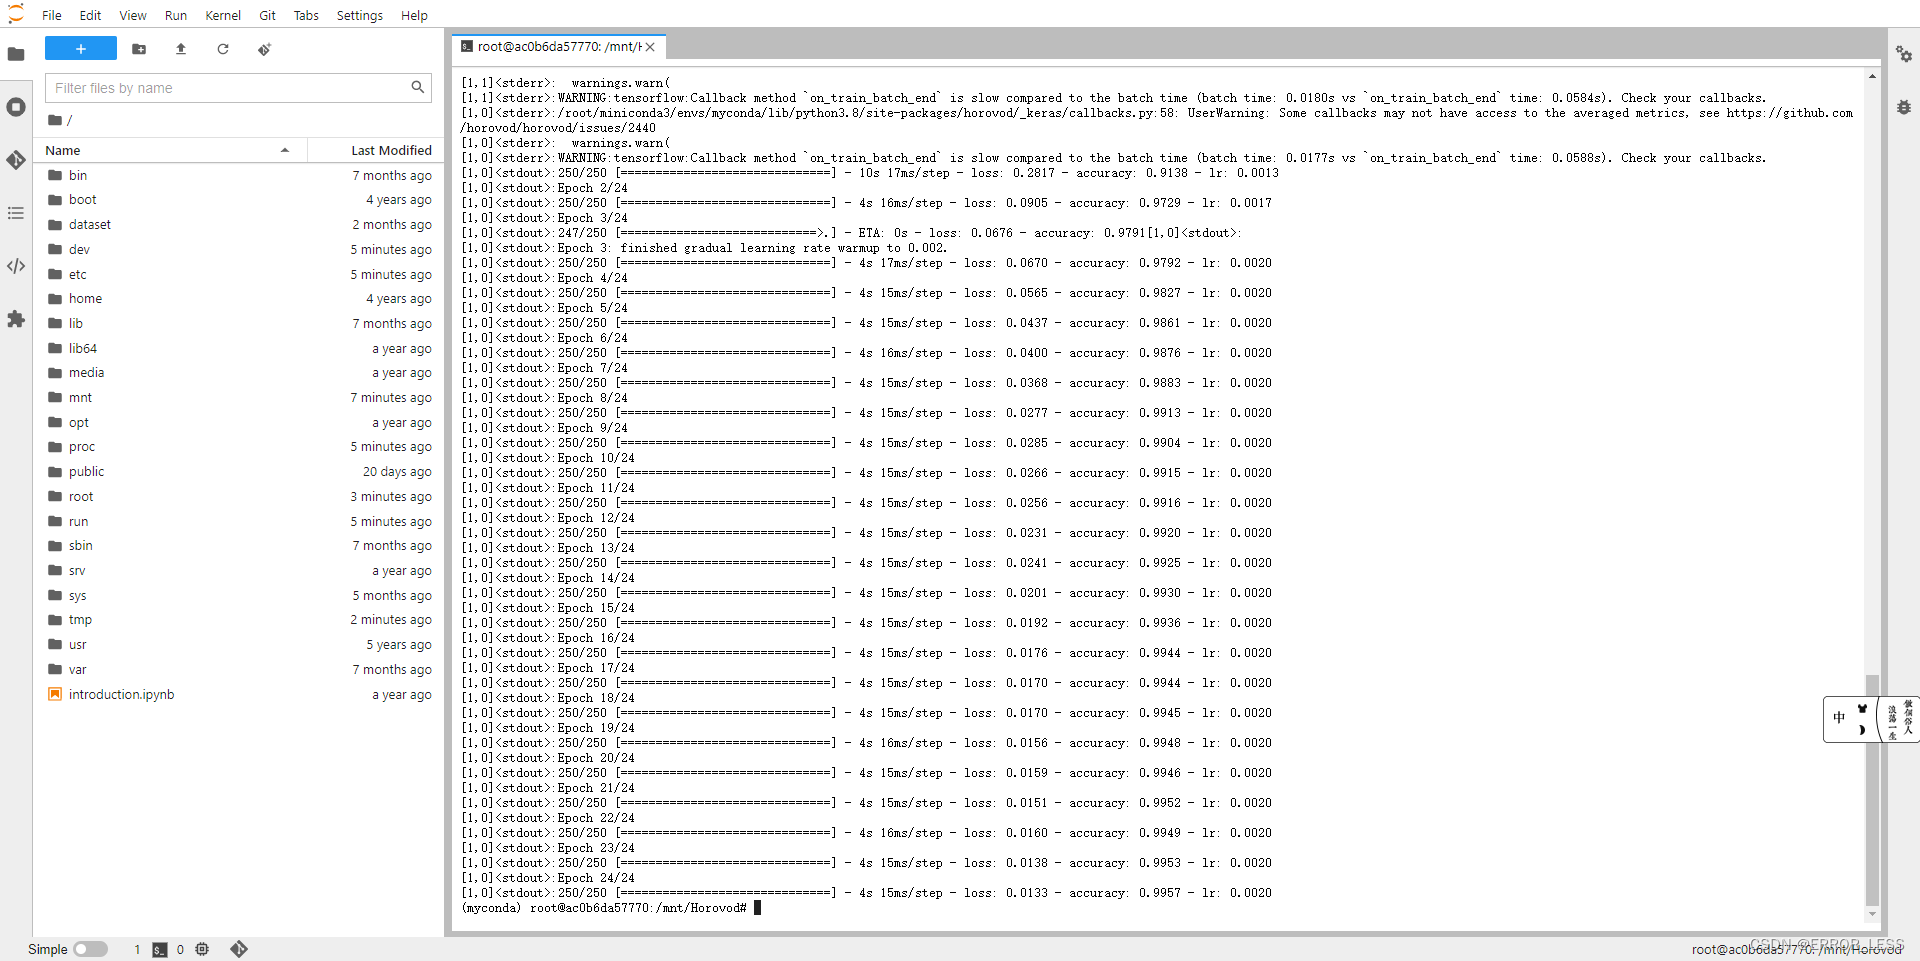Open the View menu

pyautogui.click(x=133, y=15)
